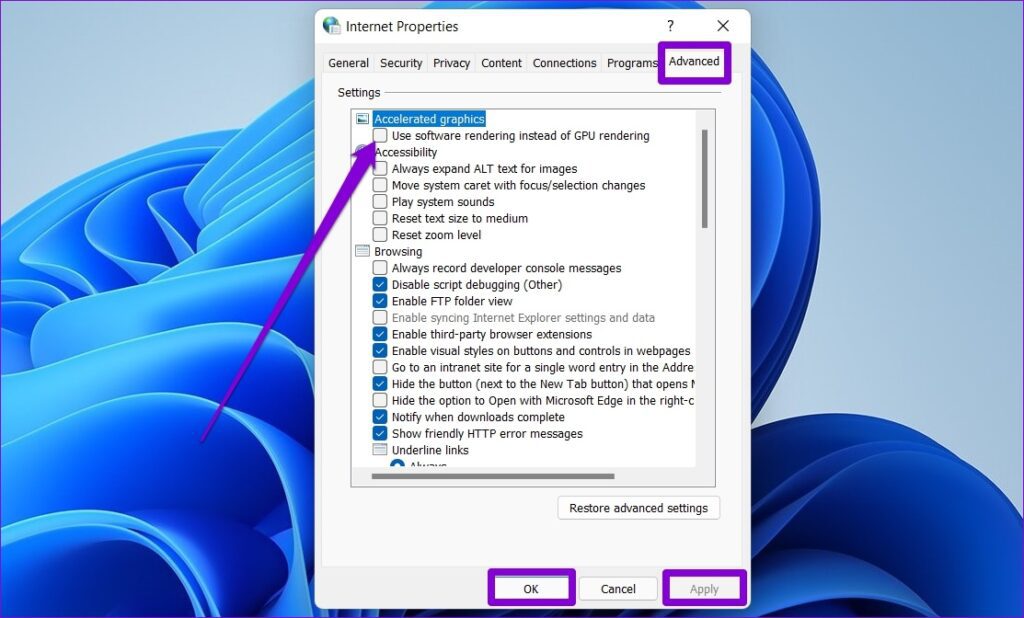Check Play system sounds option
This screenshot has height=618, width=1024.
(380, 202)
